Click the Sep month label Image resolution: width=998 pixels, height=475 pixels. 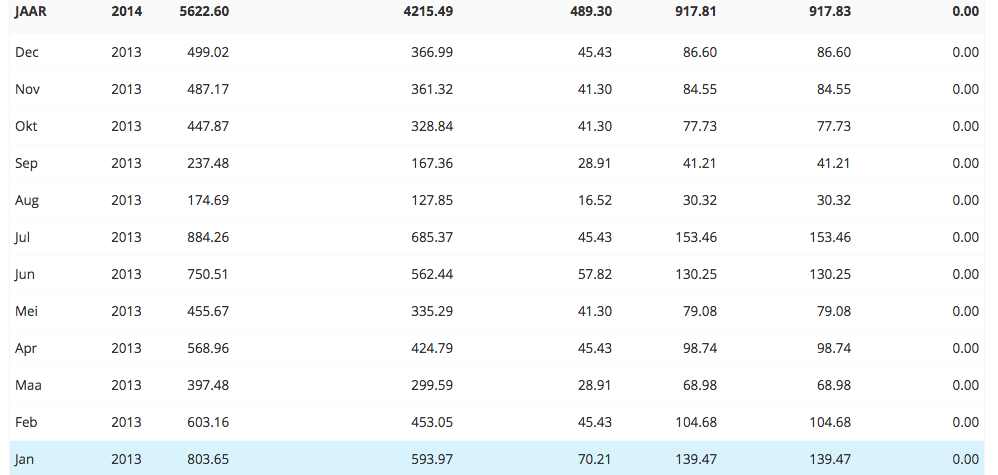[x=26, y=163]
